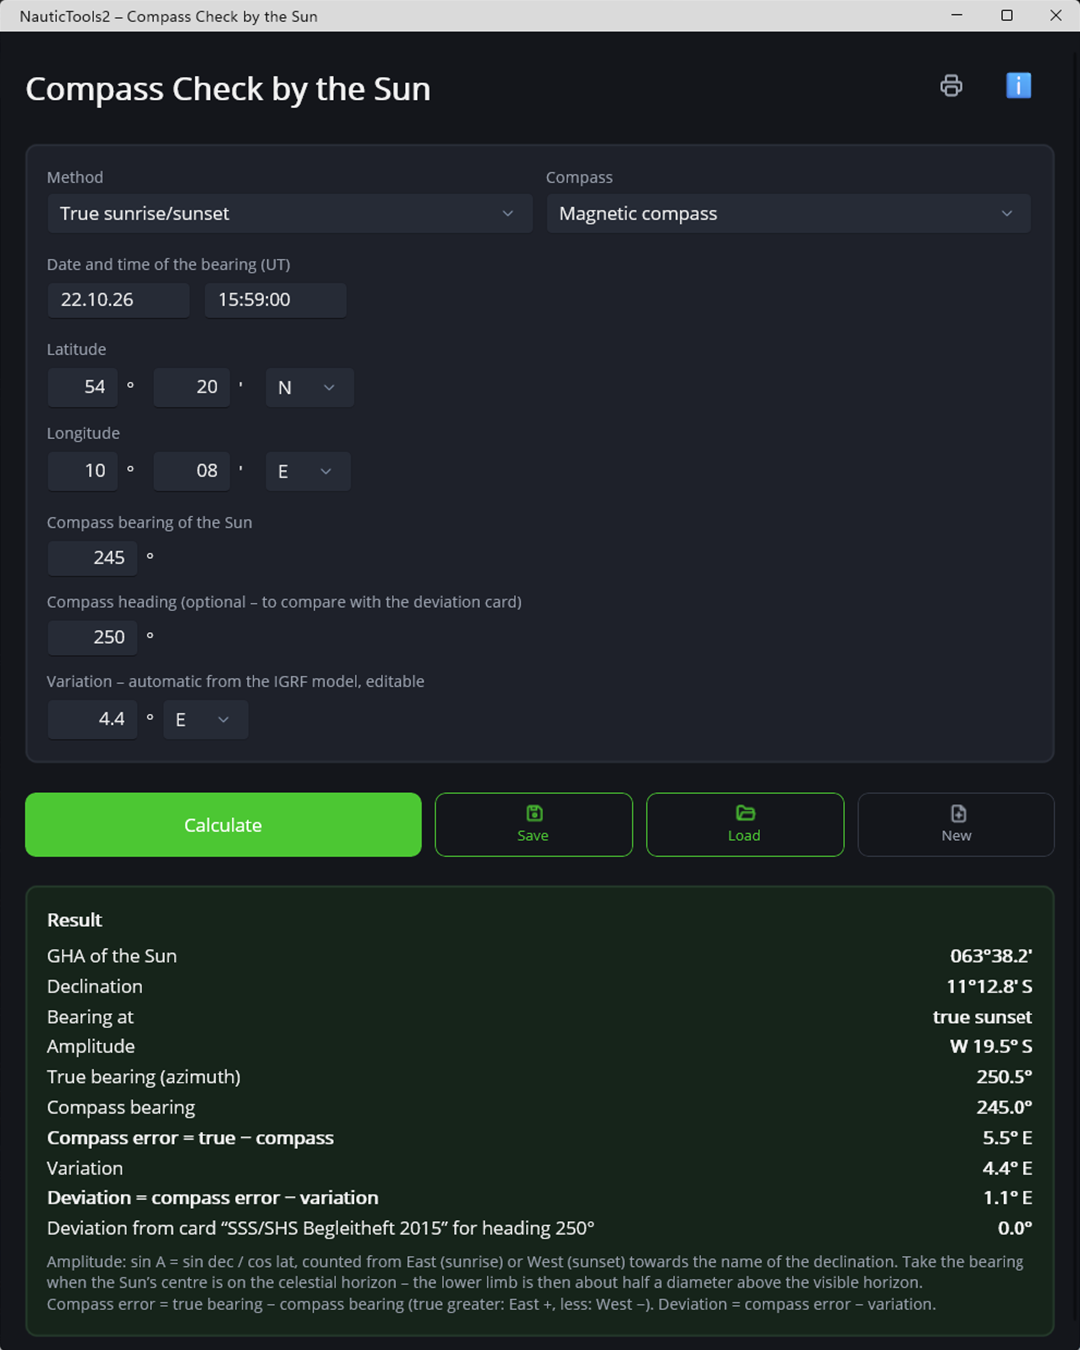Click the longitude degrees field
This screenshot has width=1080, height=1350.
coord(82,472)
